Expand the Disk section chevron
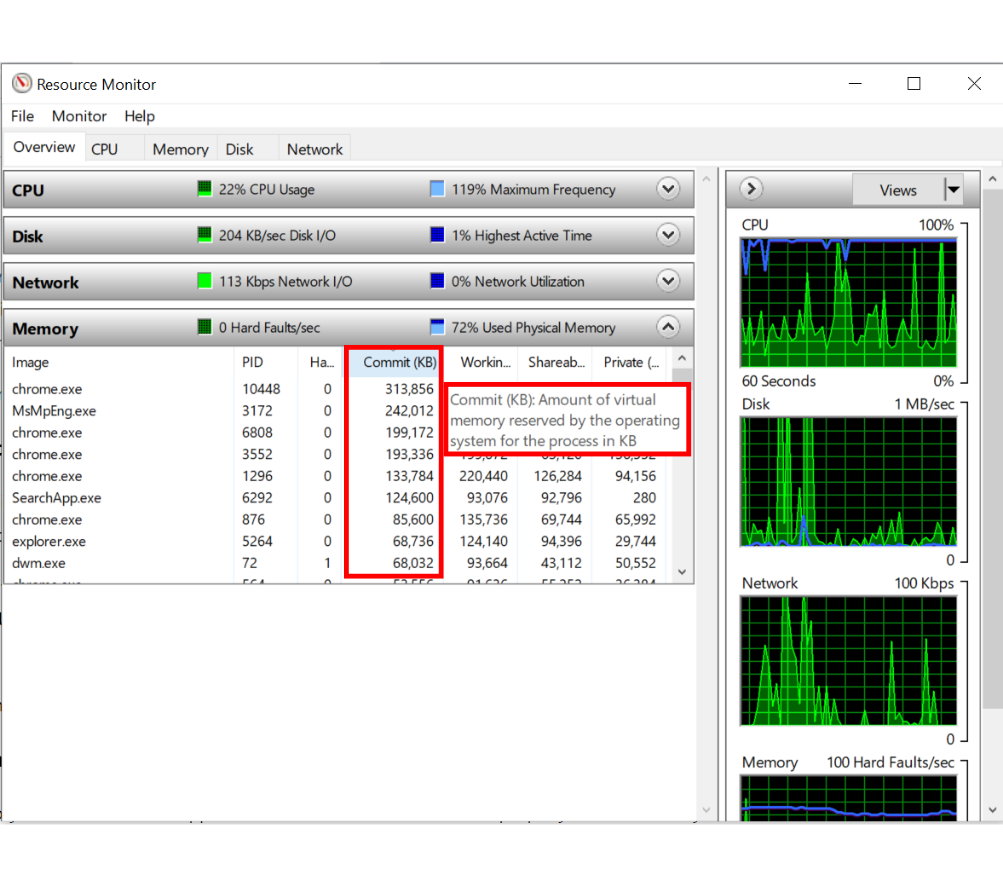The width and height of the screenshot is (1003, 886). click(x=668, y=235)
